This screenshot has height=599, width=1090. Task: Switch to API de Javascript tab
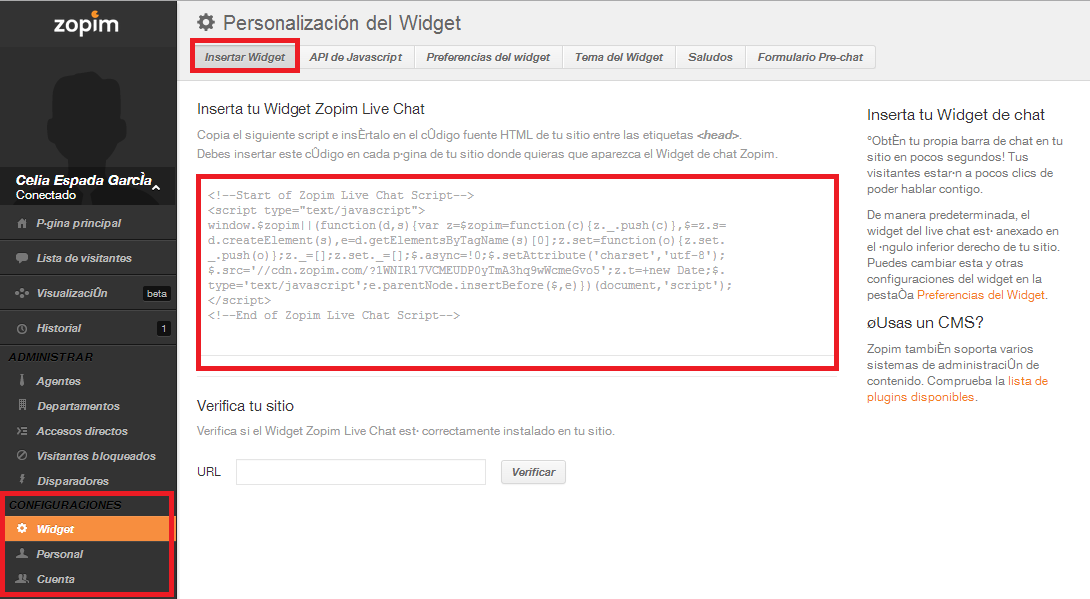click(355, 57)
